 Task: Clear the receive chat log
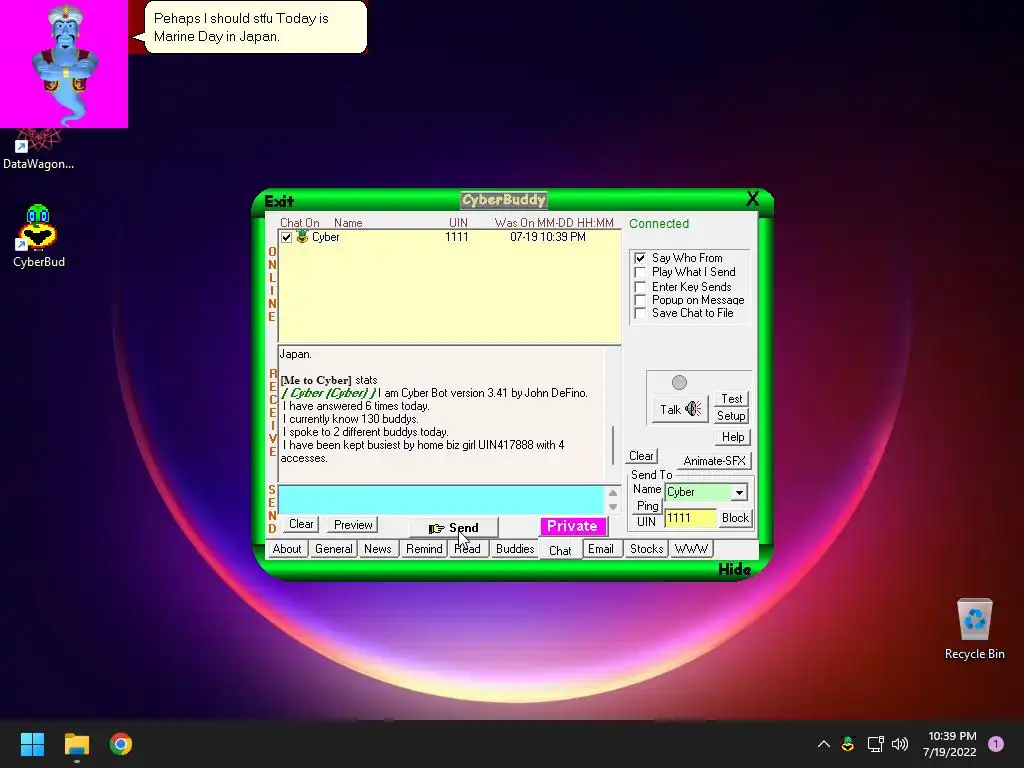click(x=641, y=456)
